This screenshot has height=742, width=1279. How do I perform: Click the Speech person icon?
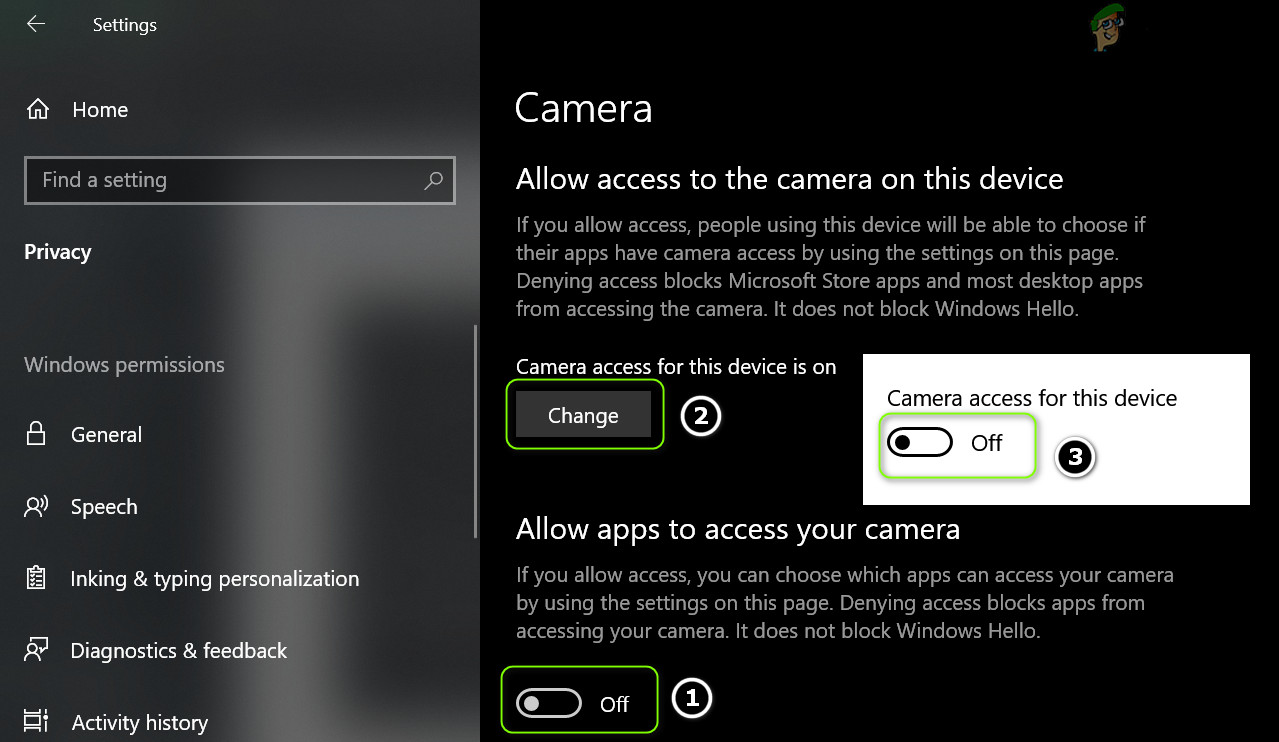click(36, 507)
